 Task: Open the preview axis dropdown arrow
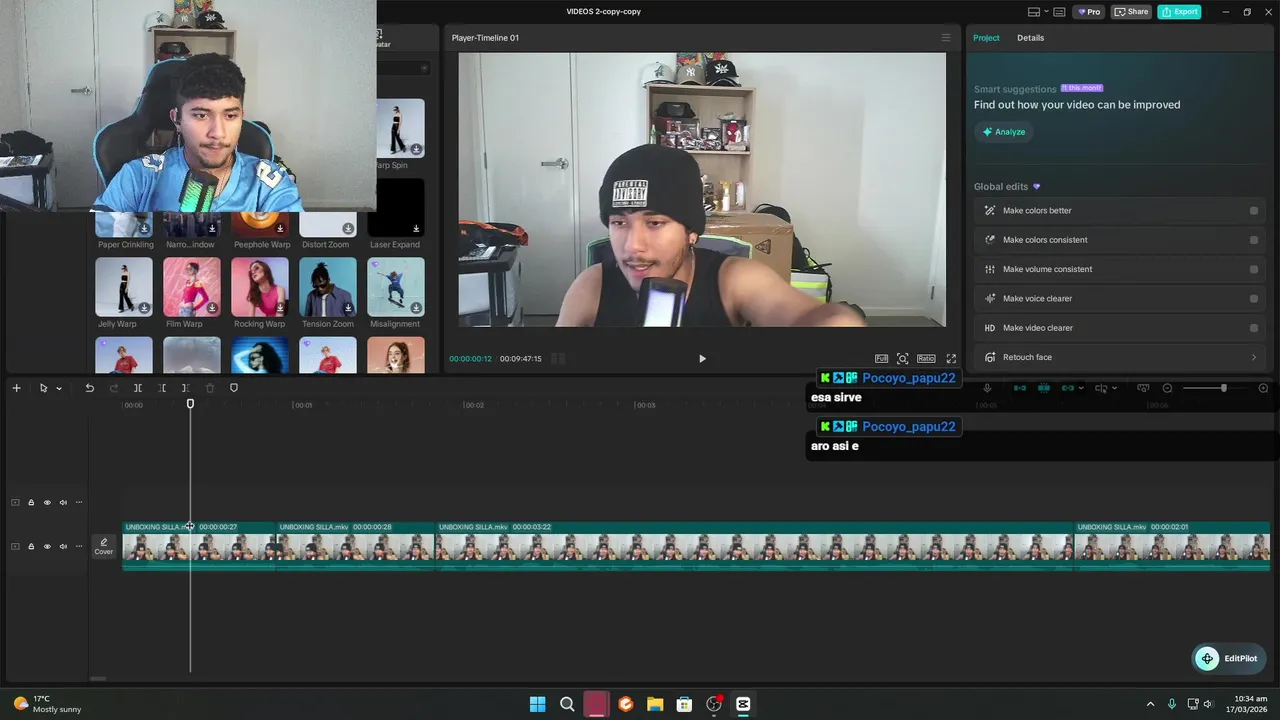pos(1115,388)
